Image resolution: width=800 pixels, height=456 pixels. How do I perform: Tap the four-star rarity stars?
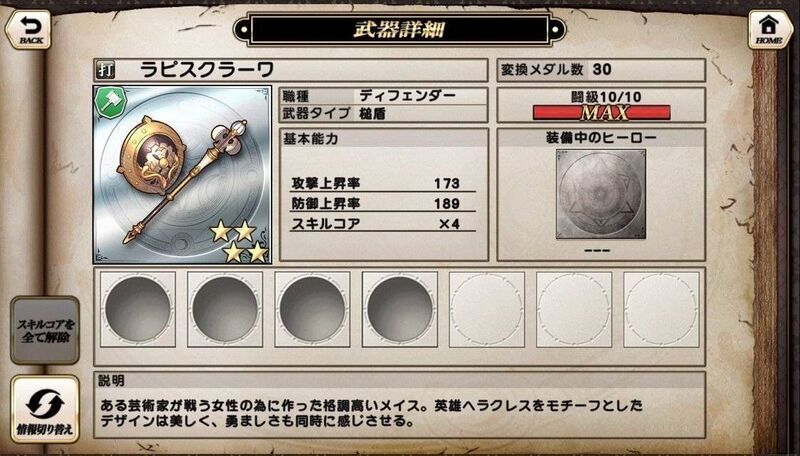coord(239,241)
